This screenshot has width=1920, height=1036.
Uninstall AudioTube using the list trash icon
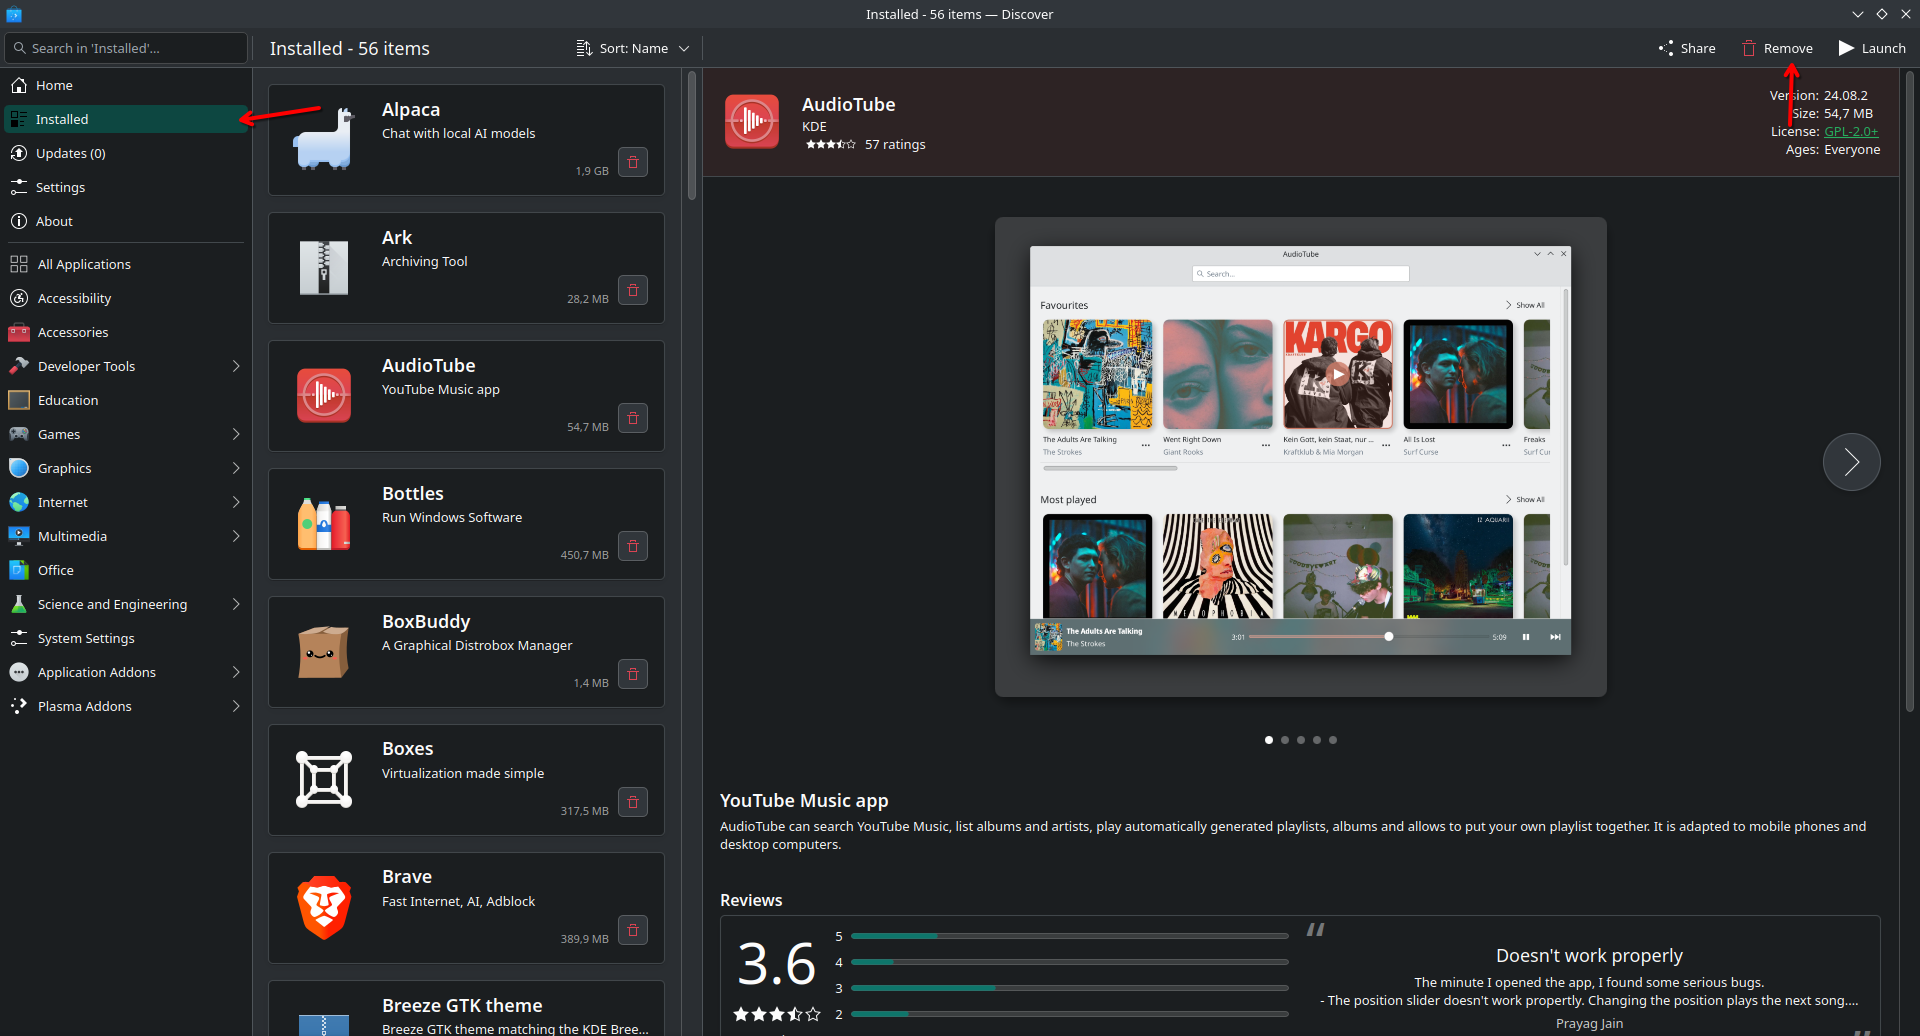point(633,418)
